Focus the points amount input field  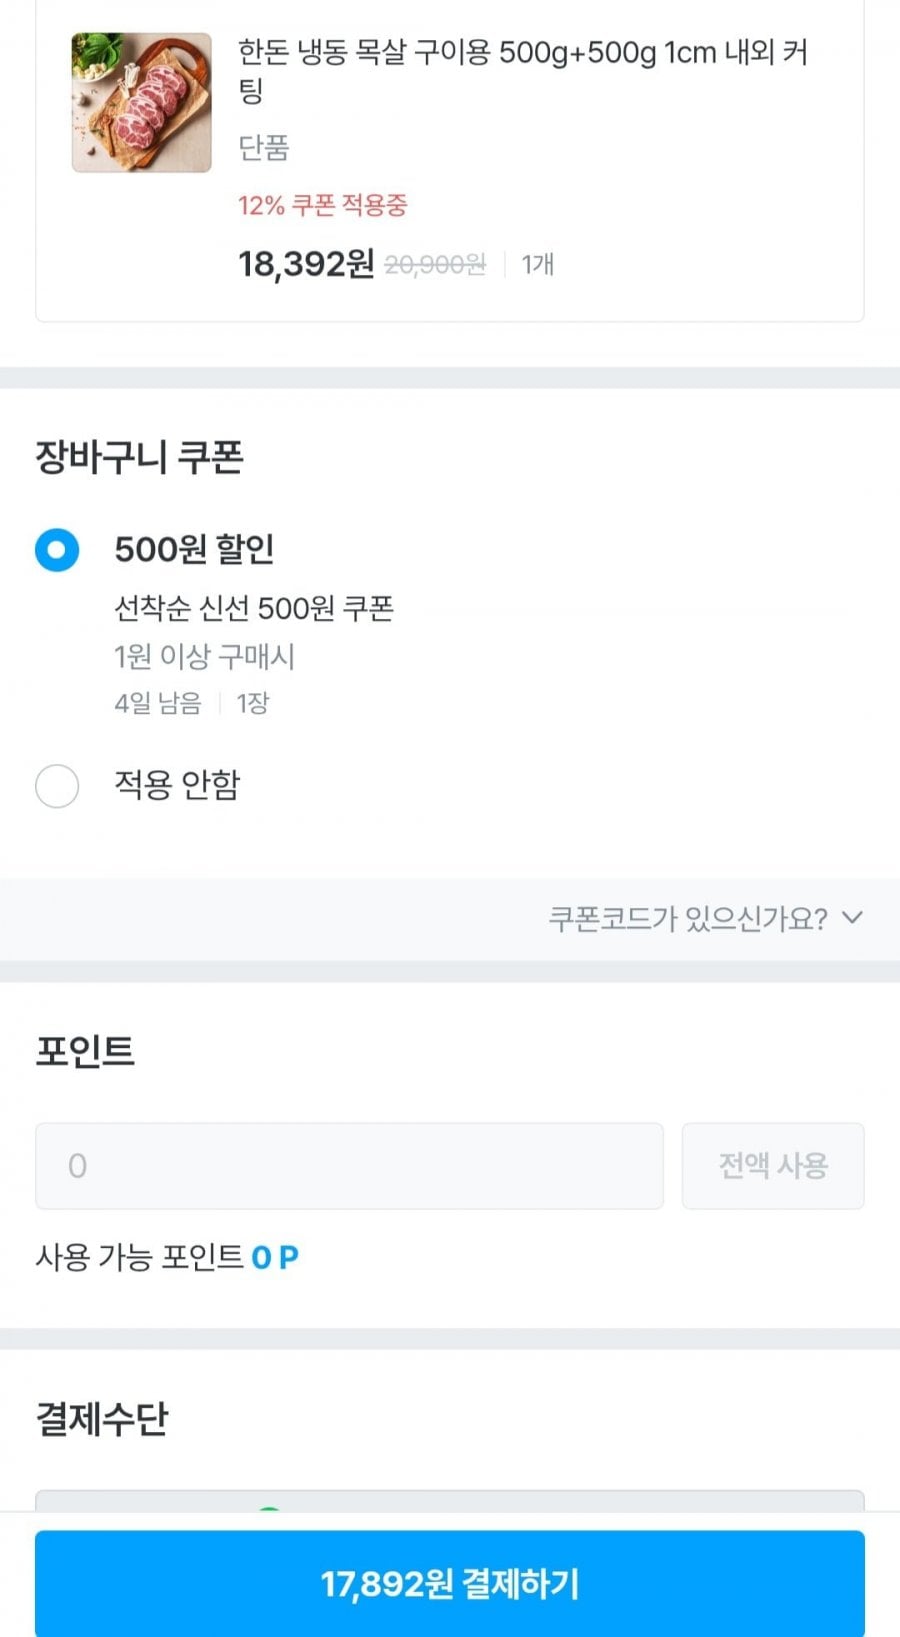[349, 1166]
